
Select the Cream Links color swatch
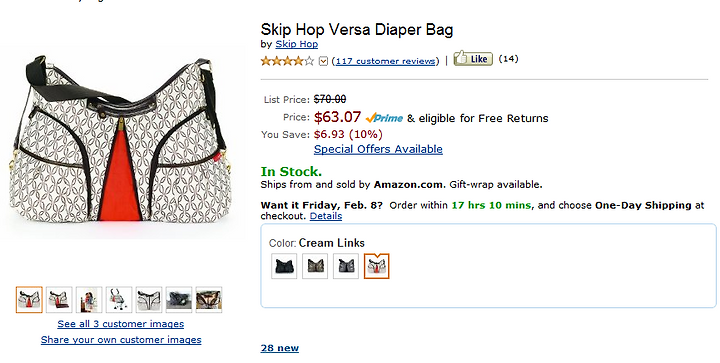pos(377,266)
